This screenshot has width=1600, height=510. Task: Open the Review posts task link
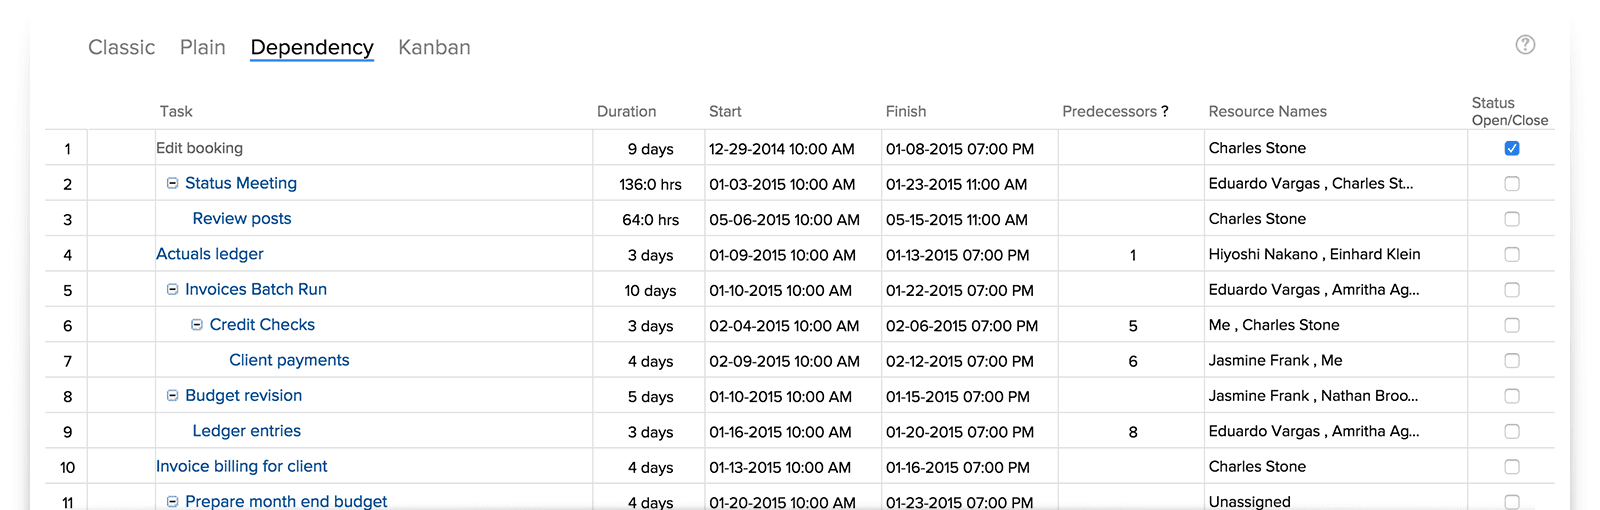242,218
